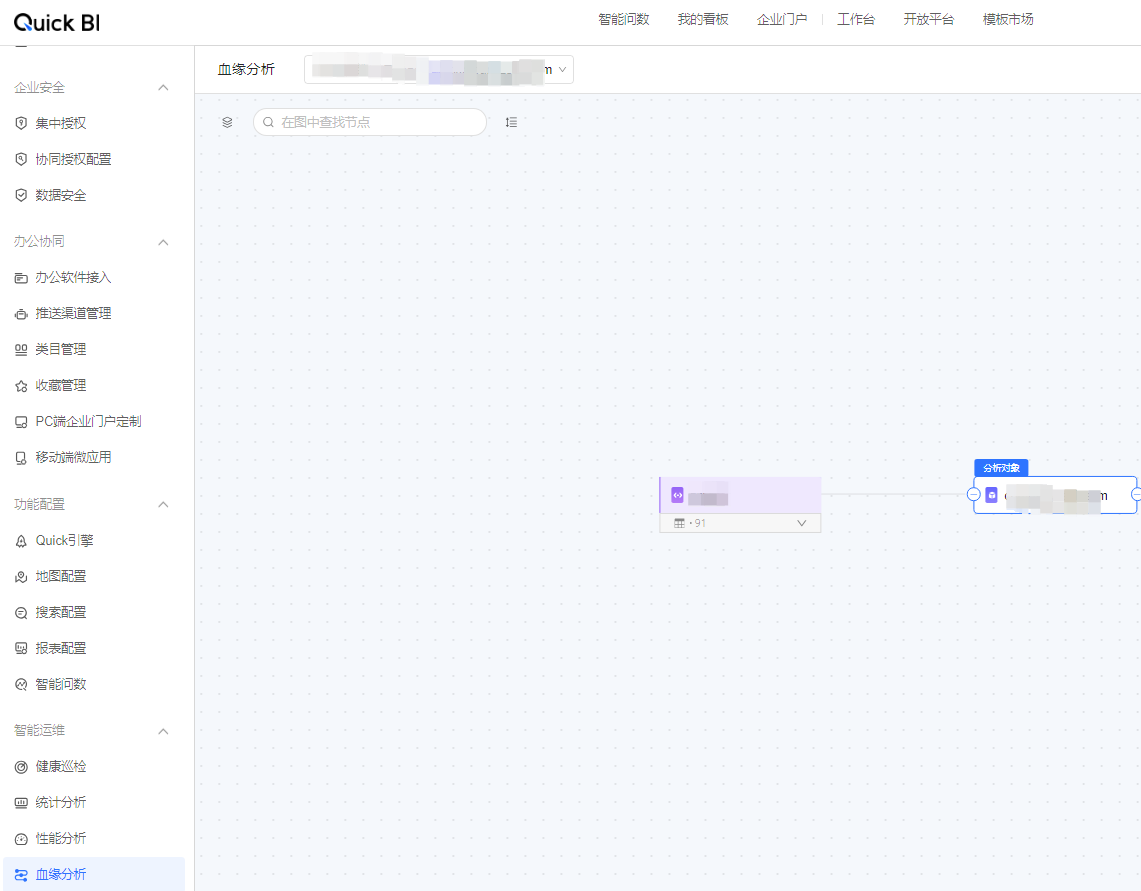
Task: Collapse the 办公协同 section
Action: (x=164, y=242)
